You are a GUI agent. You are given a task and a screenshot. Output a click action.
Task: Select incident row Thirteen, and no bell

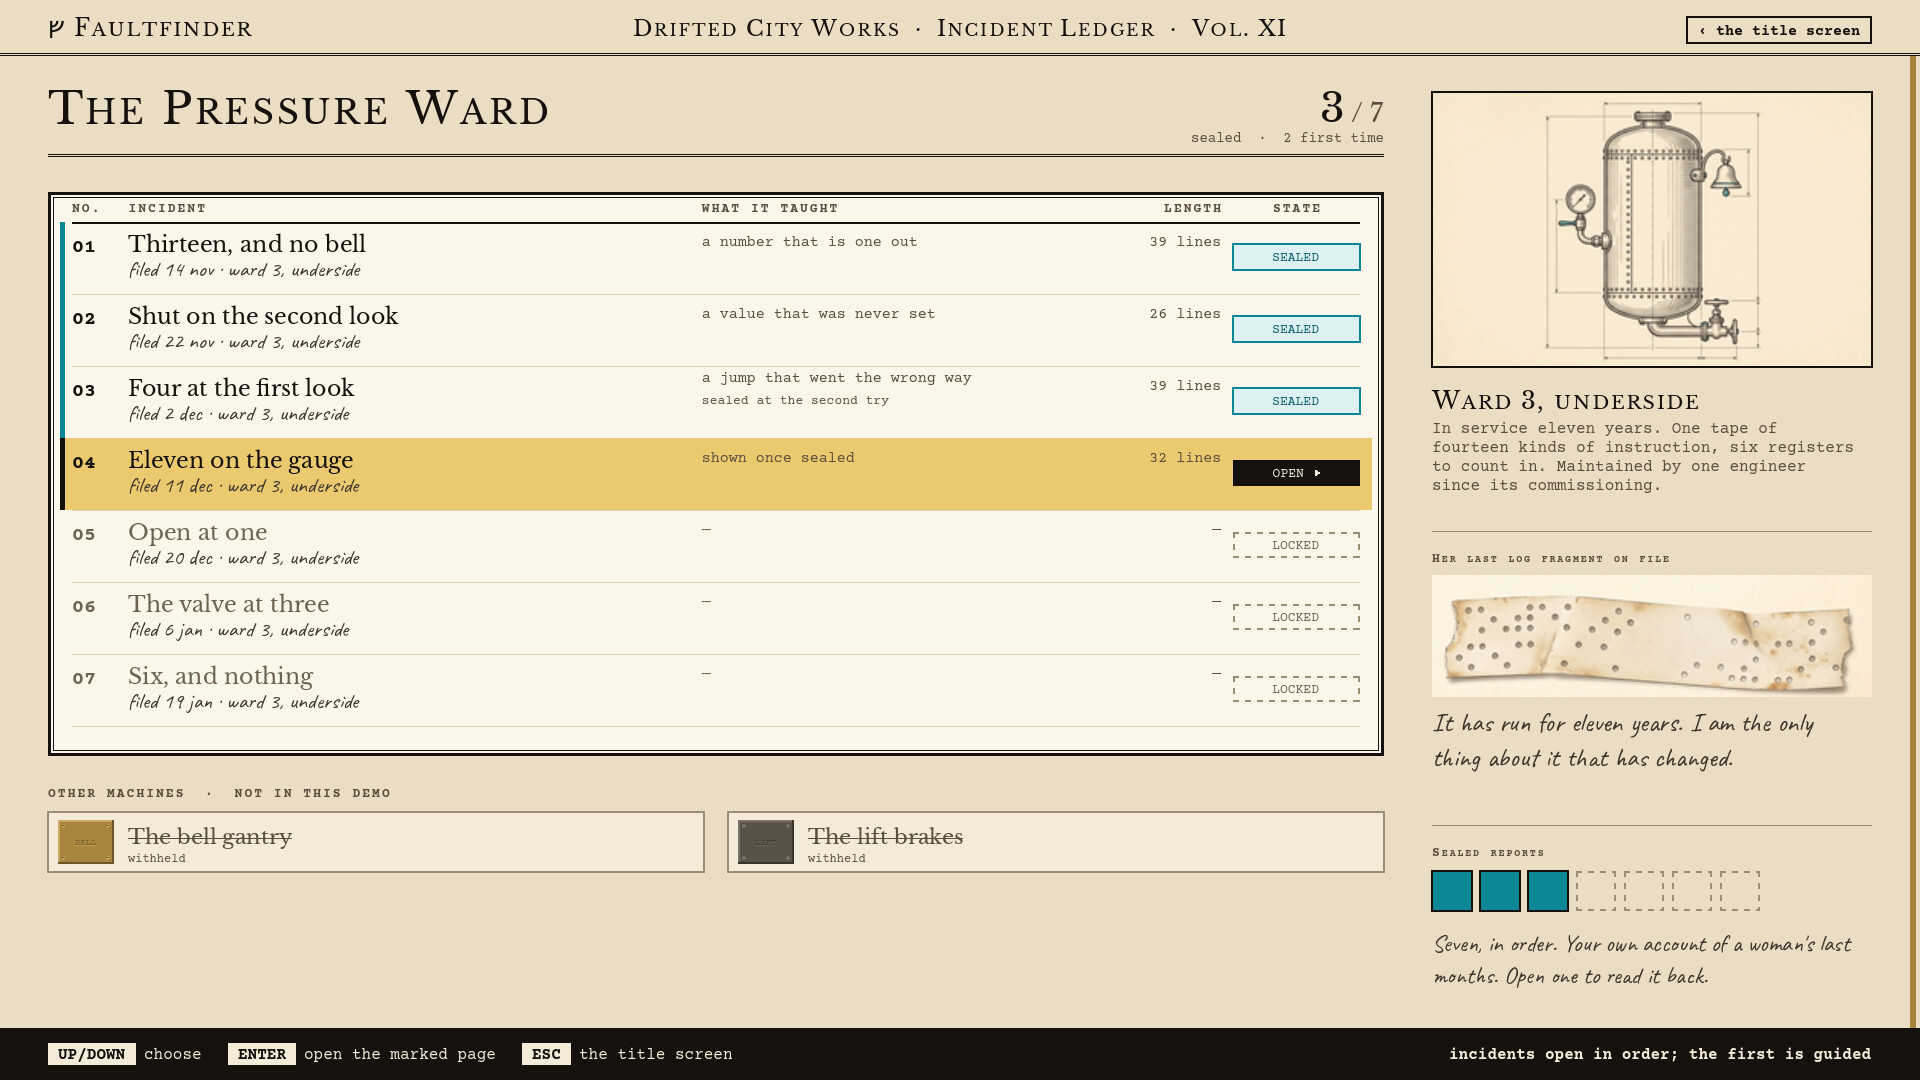tap(716, 258)
